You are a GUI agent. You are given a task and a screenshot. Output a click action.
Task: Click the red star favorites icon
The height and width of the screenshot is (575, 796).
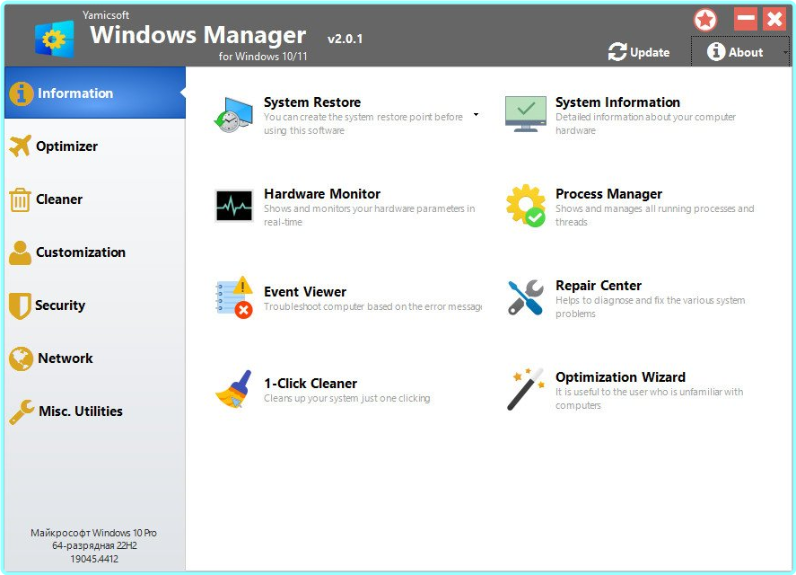[x=706, y=19]
